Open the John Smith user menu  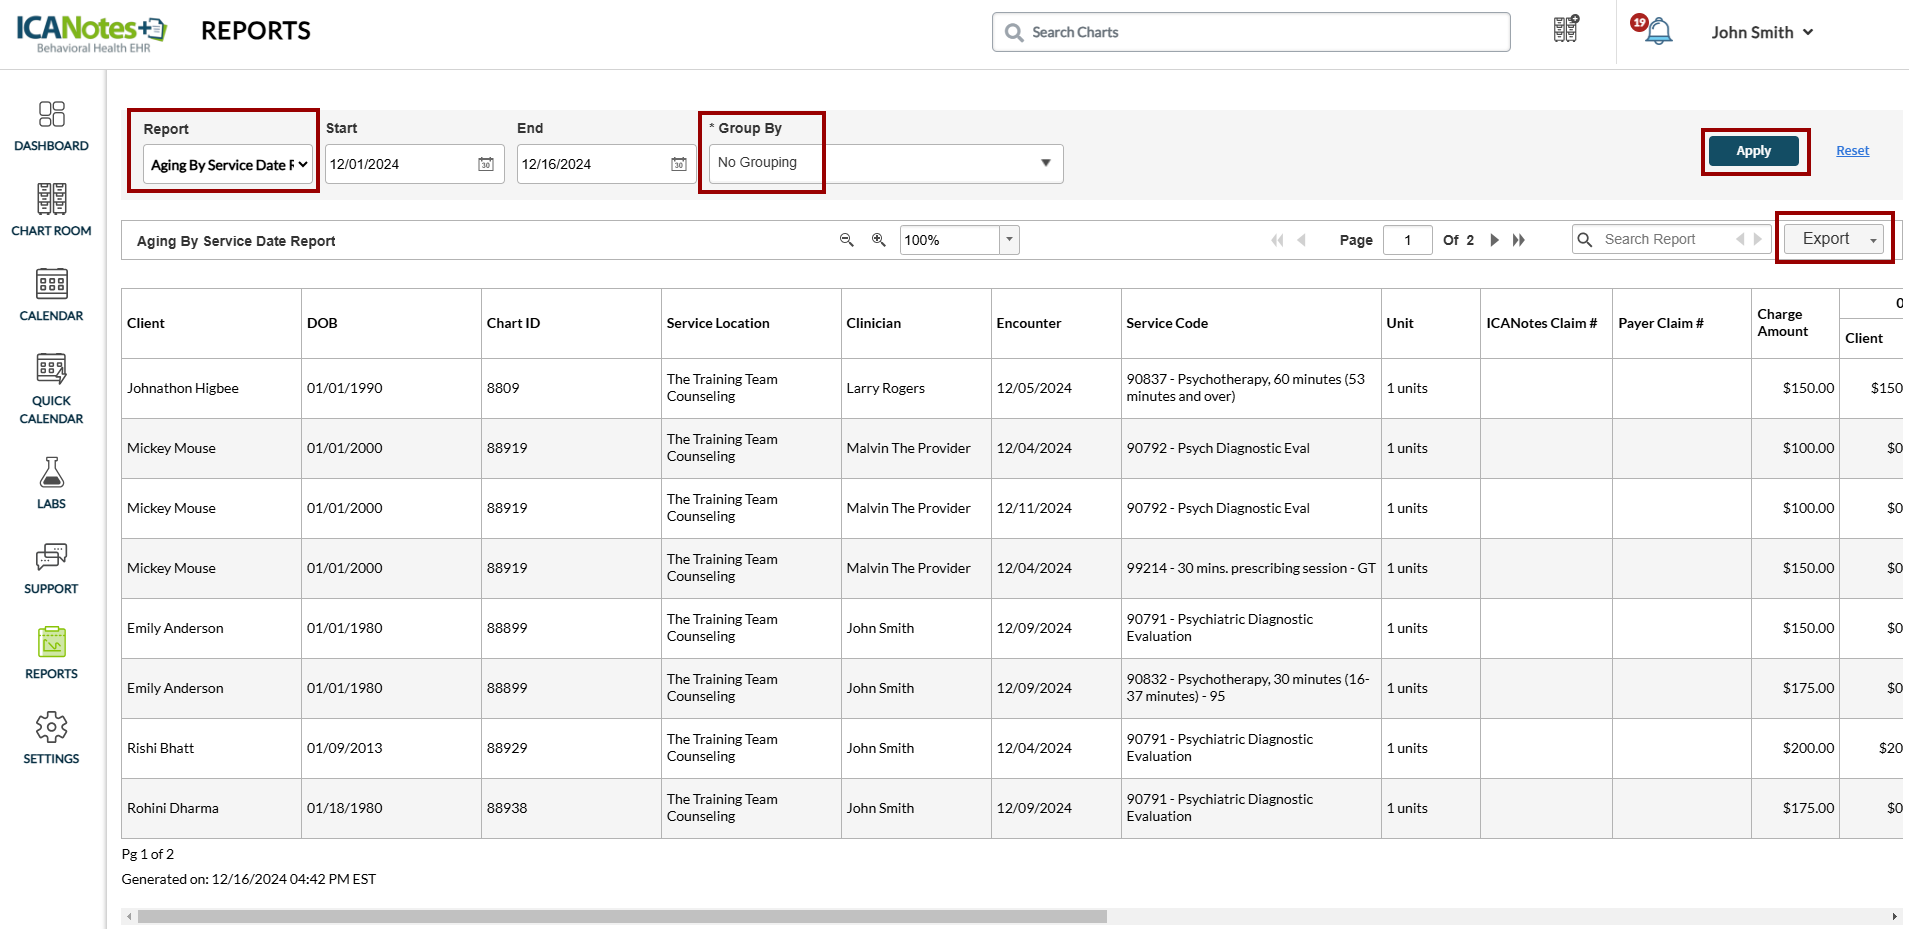click(1762, 32)
